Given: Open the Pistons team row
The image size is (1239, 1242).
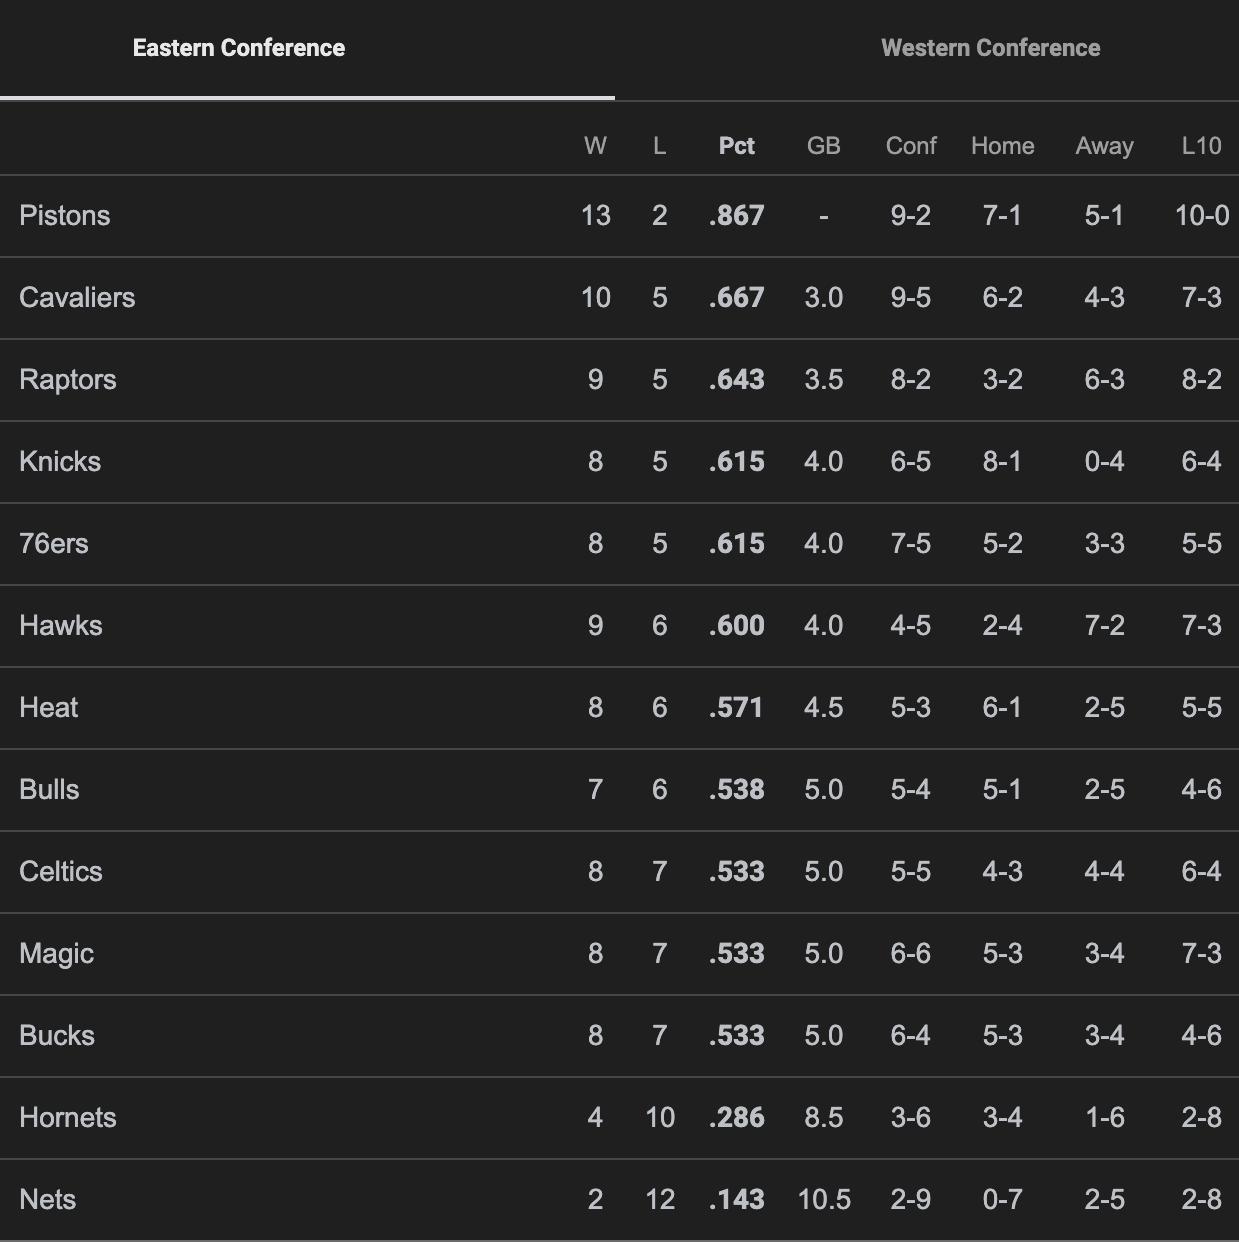Looking at the screenshot, I should pyautogui.click(x=65, y=216).
